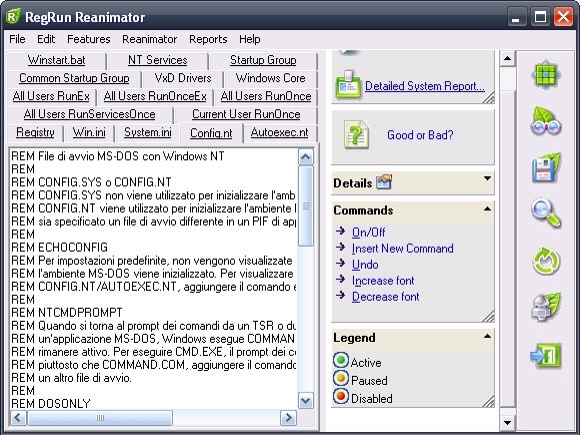The image size is (580, 435).
Task: Collapse the Legend panel
Action: click(487, 336)
